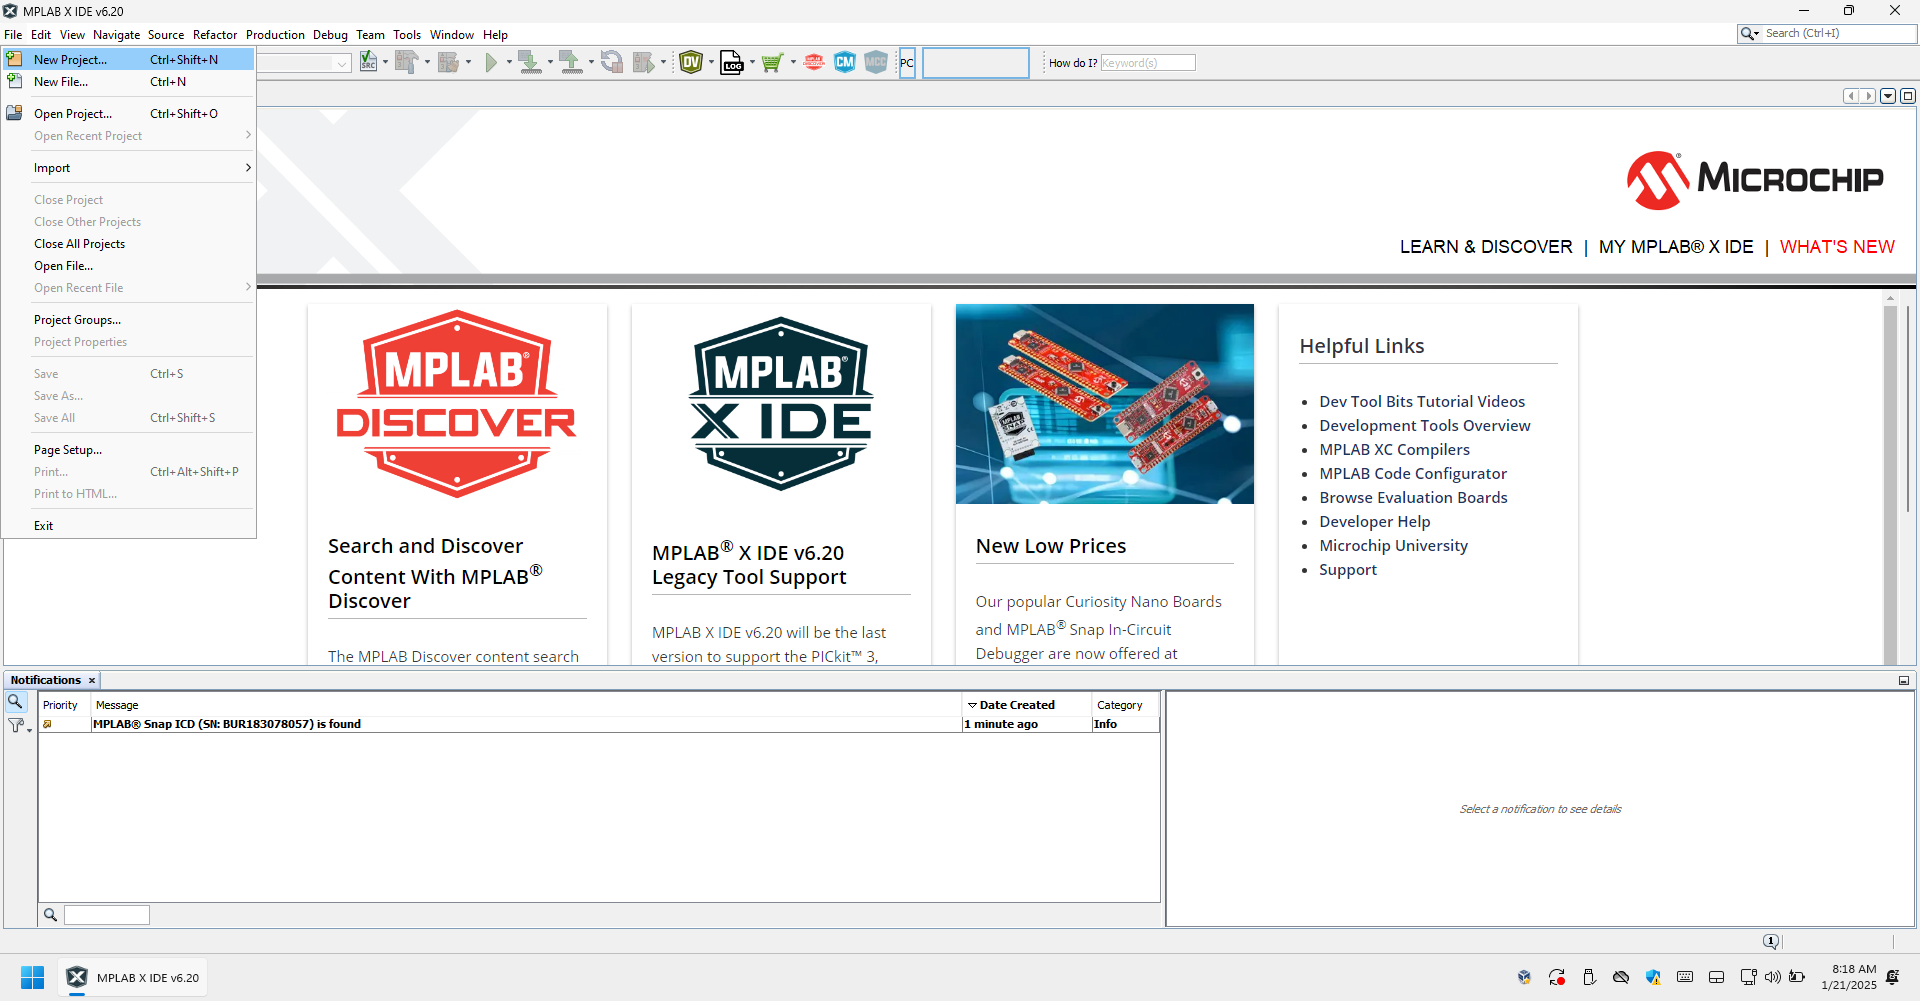Viewport: 1920px width, 1001px height.
Task: Select New File... menu entry
Action: pos(128,82)
